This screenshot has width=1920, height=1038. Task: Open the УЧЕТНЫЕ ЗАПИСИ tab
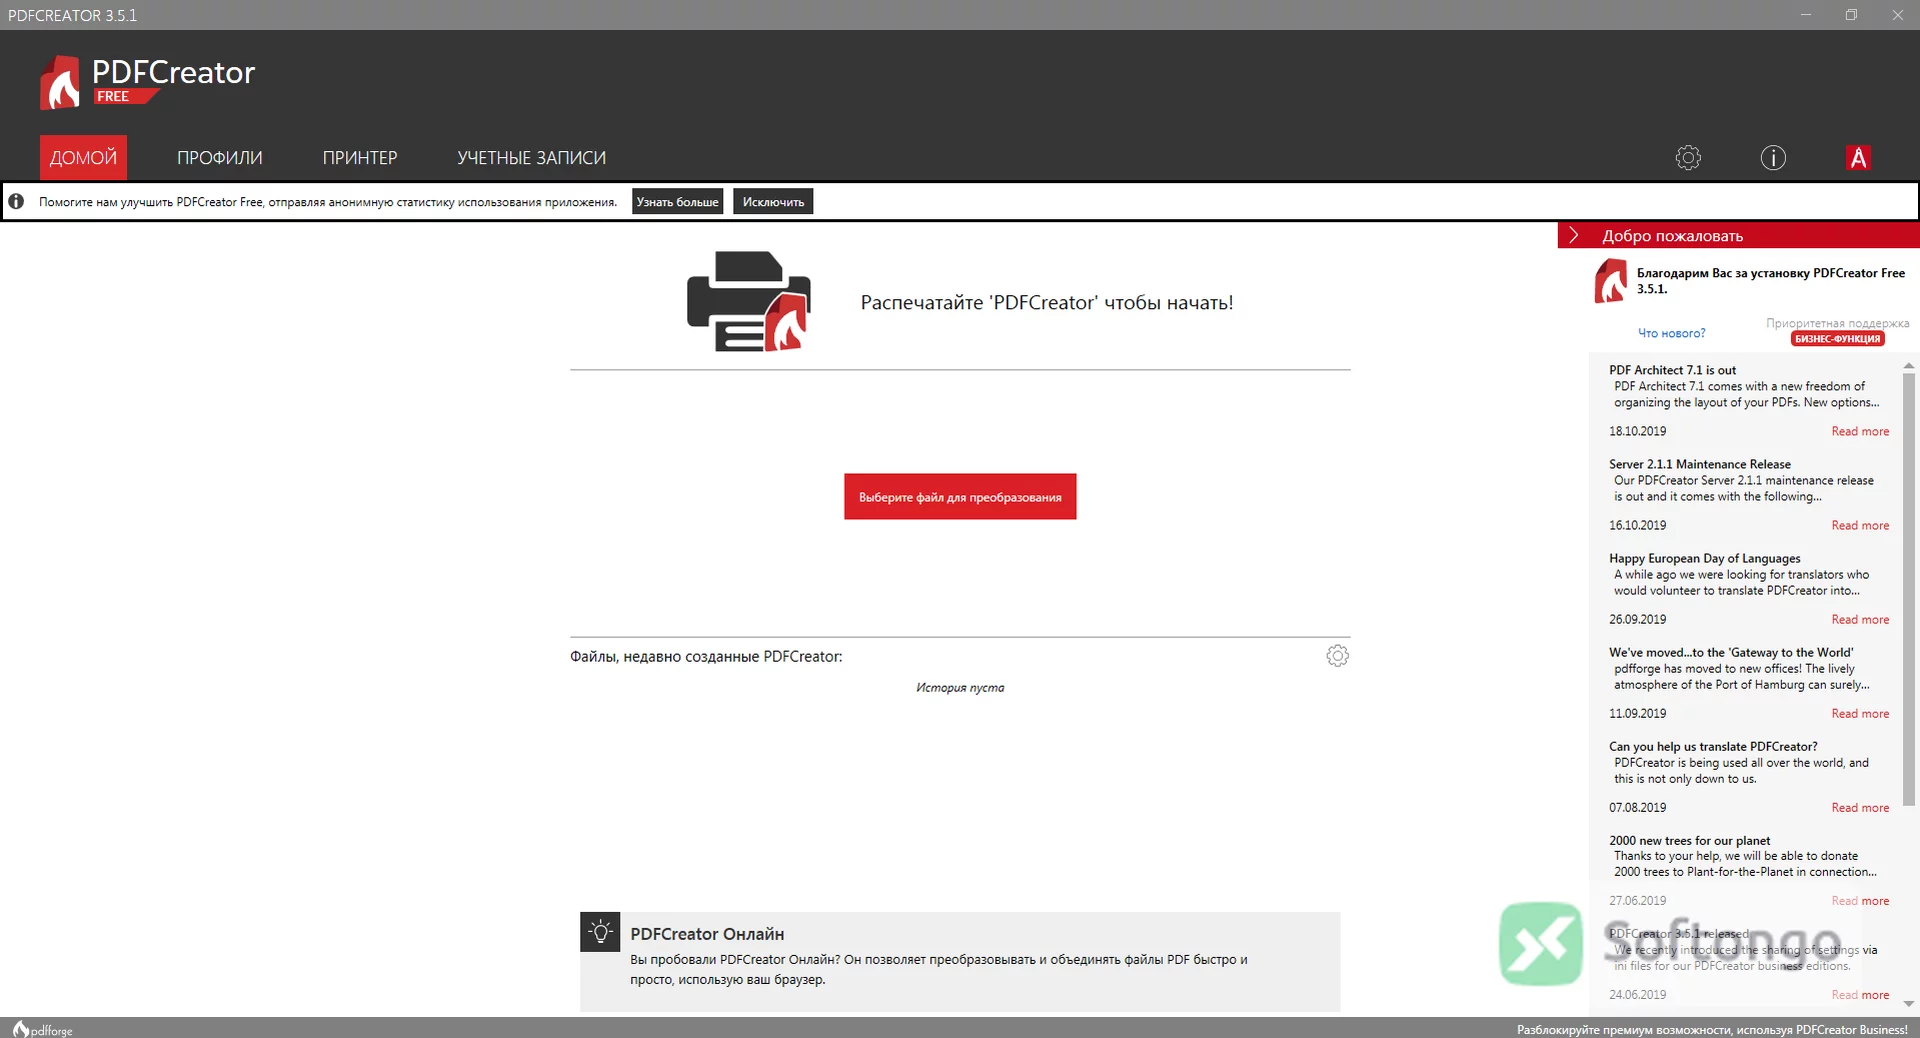pos(532,158)
